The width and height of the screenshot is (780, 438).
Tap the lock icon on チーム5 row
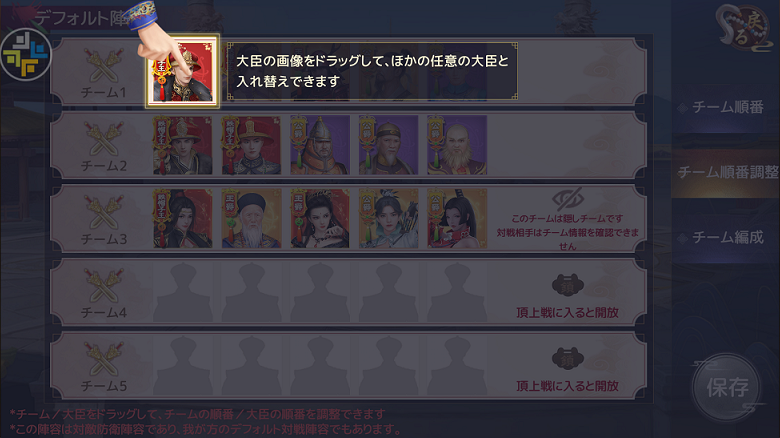[x=568, y=358]
